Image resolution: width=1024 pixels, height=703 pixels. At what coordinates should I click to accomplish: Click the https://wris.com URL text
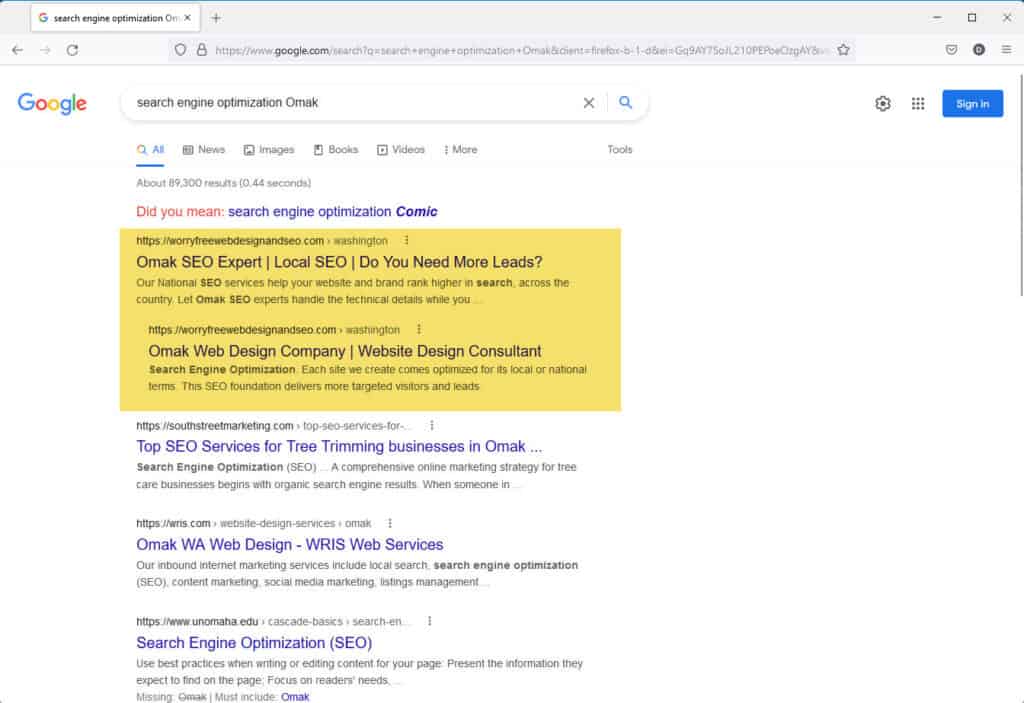coord(173,523)
